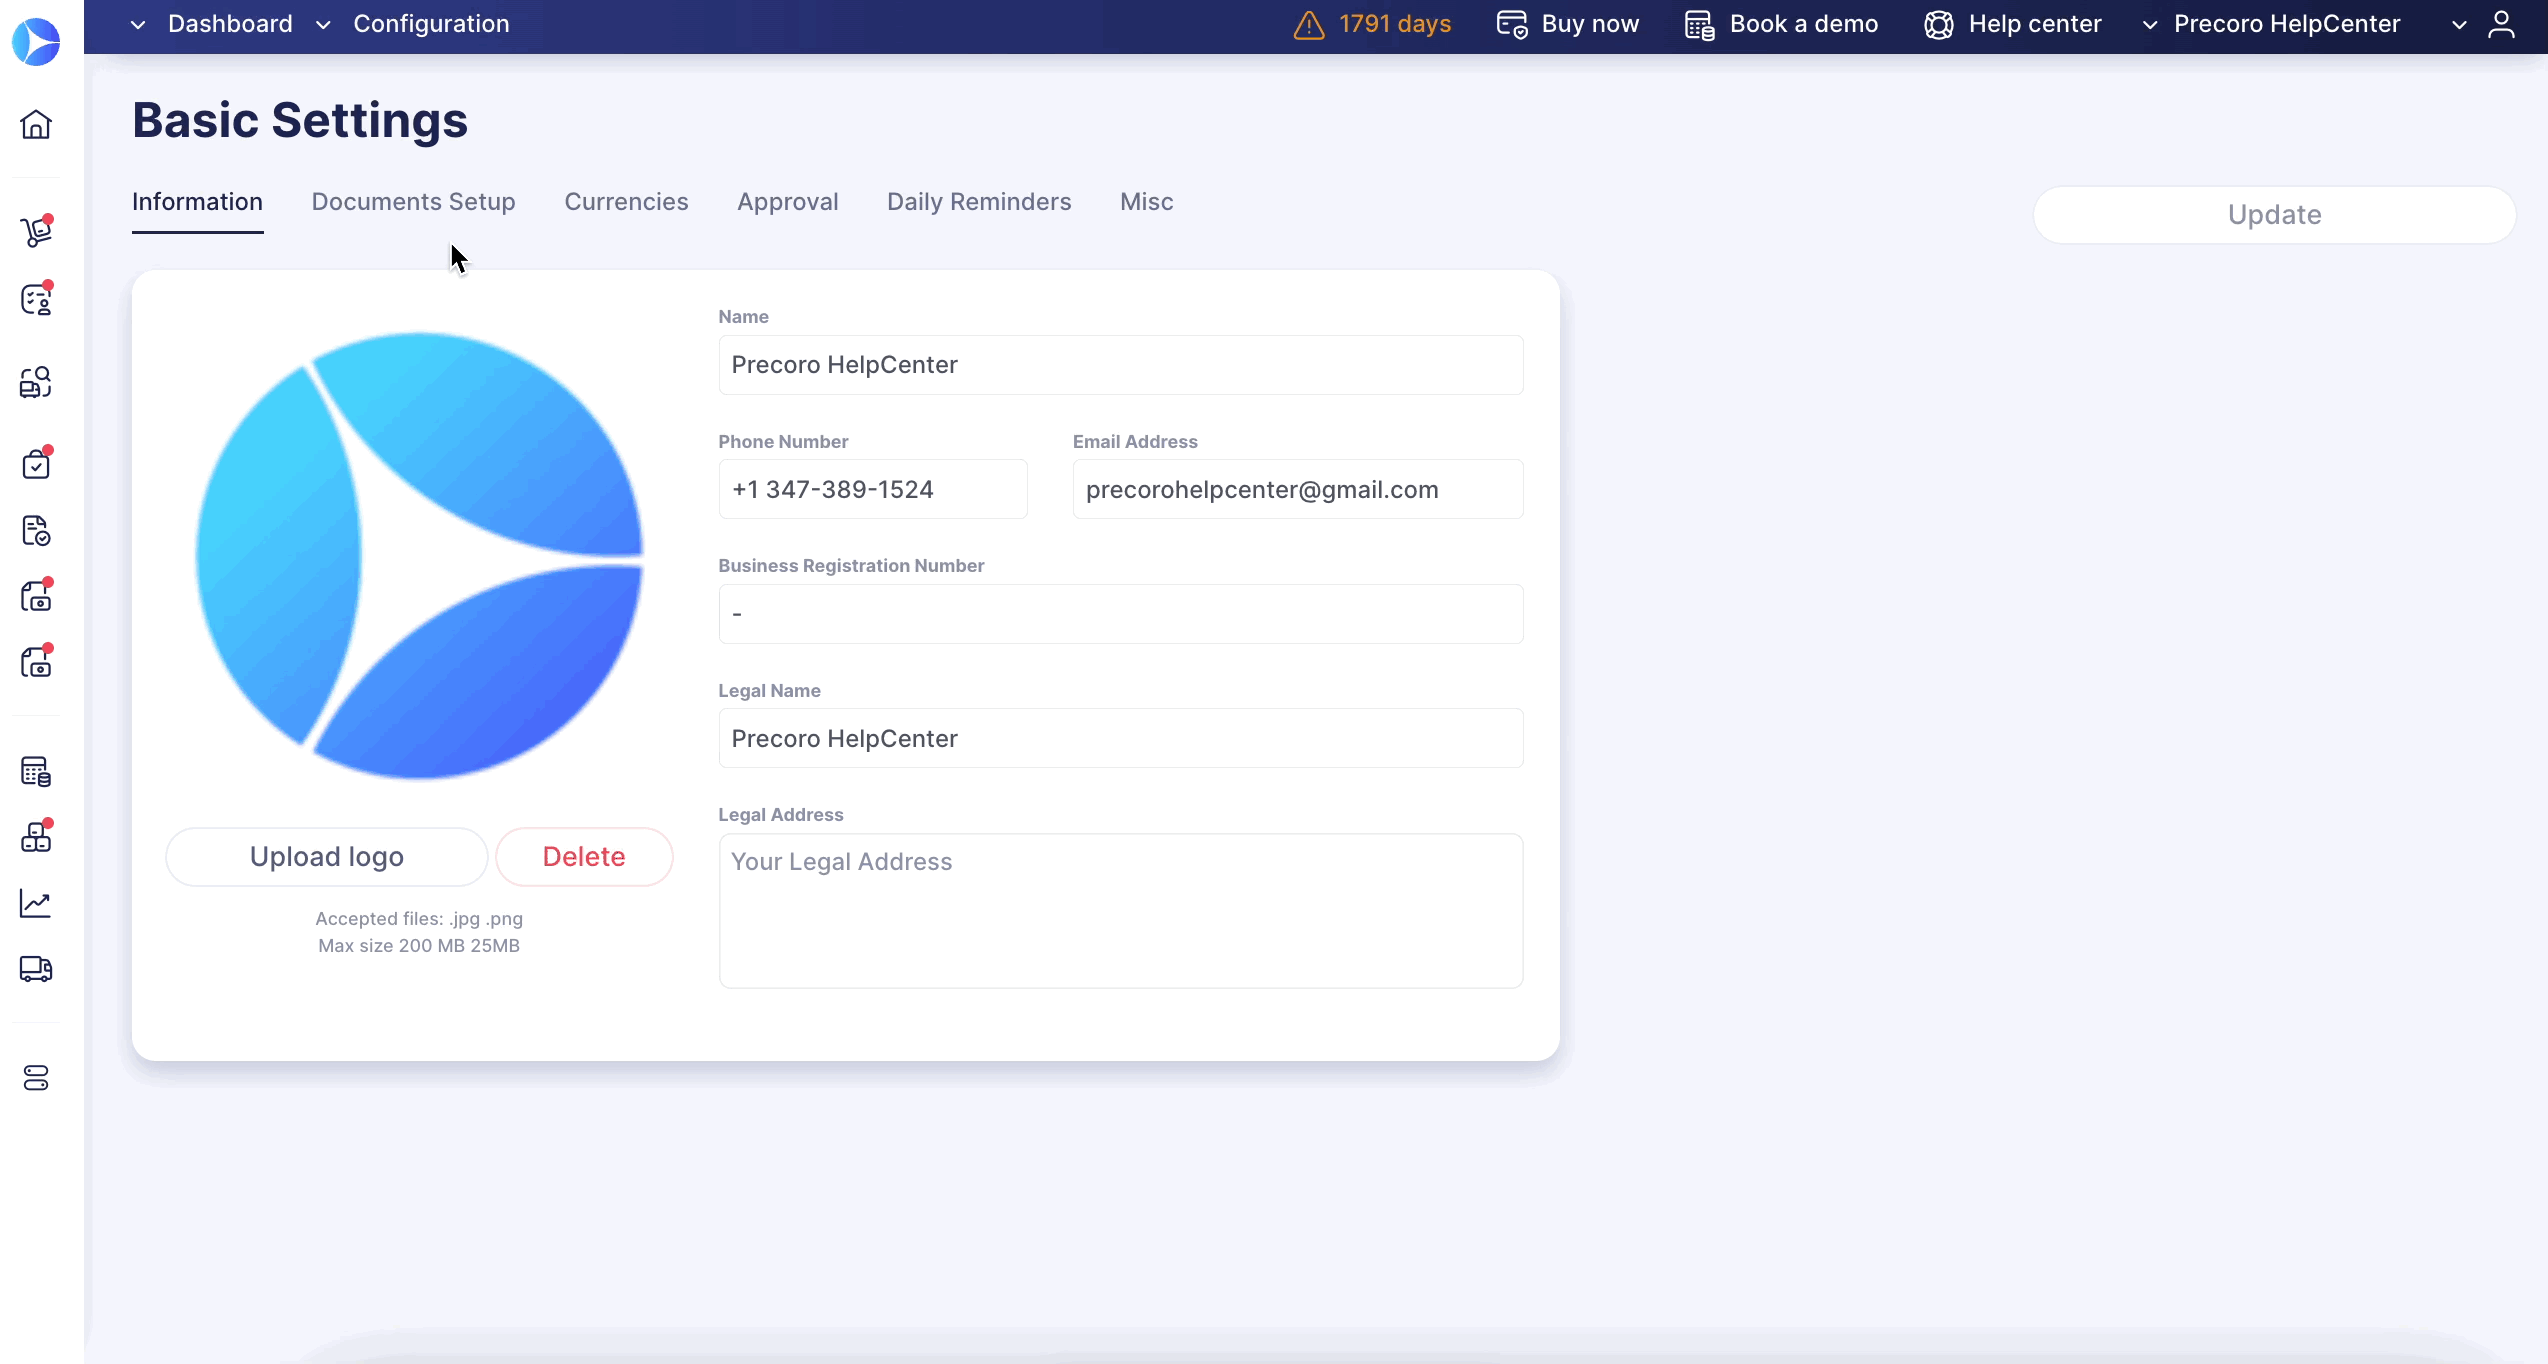This screenshot has width=2548, height=1364.
Task: Open the delivery truck sidebar icon
Action: [x=36, y=969]
